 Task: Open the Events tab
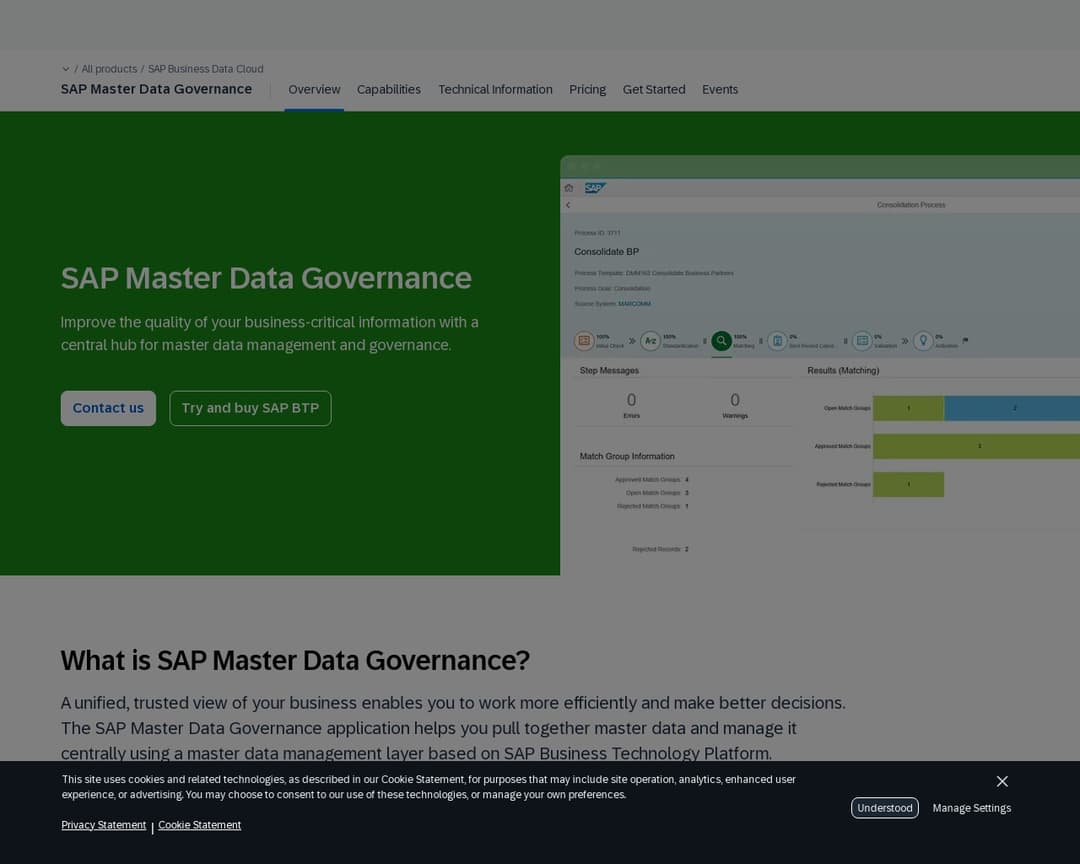(720, 90)
